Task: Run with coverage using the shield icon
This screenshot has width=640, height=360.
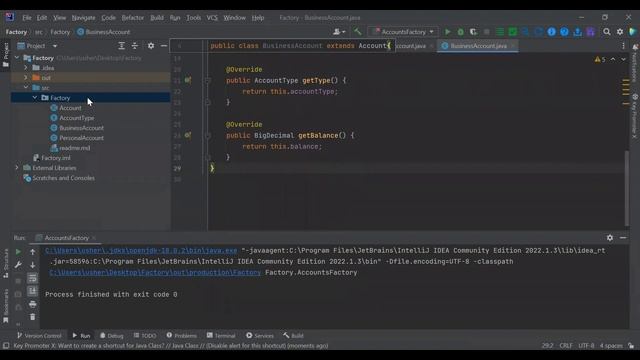Action: click(x=473, y=32)
